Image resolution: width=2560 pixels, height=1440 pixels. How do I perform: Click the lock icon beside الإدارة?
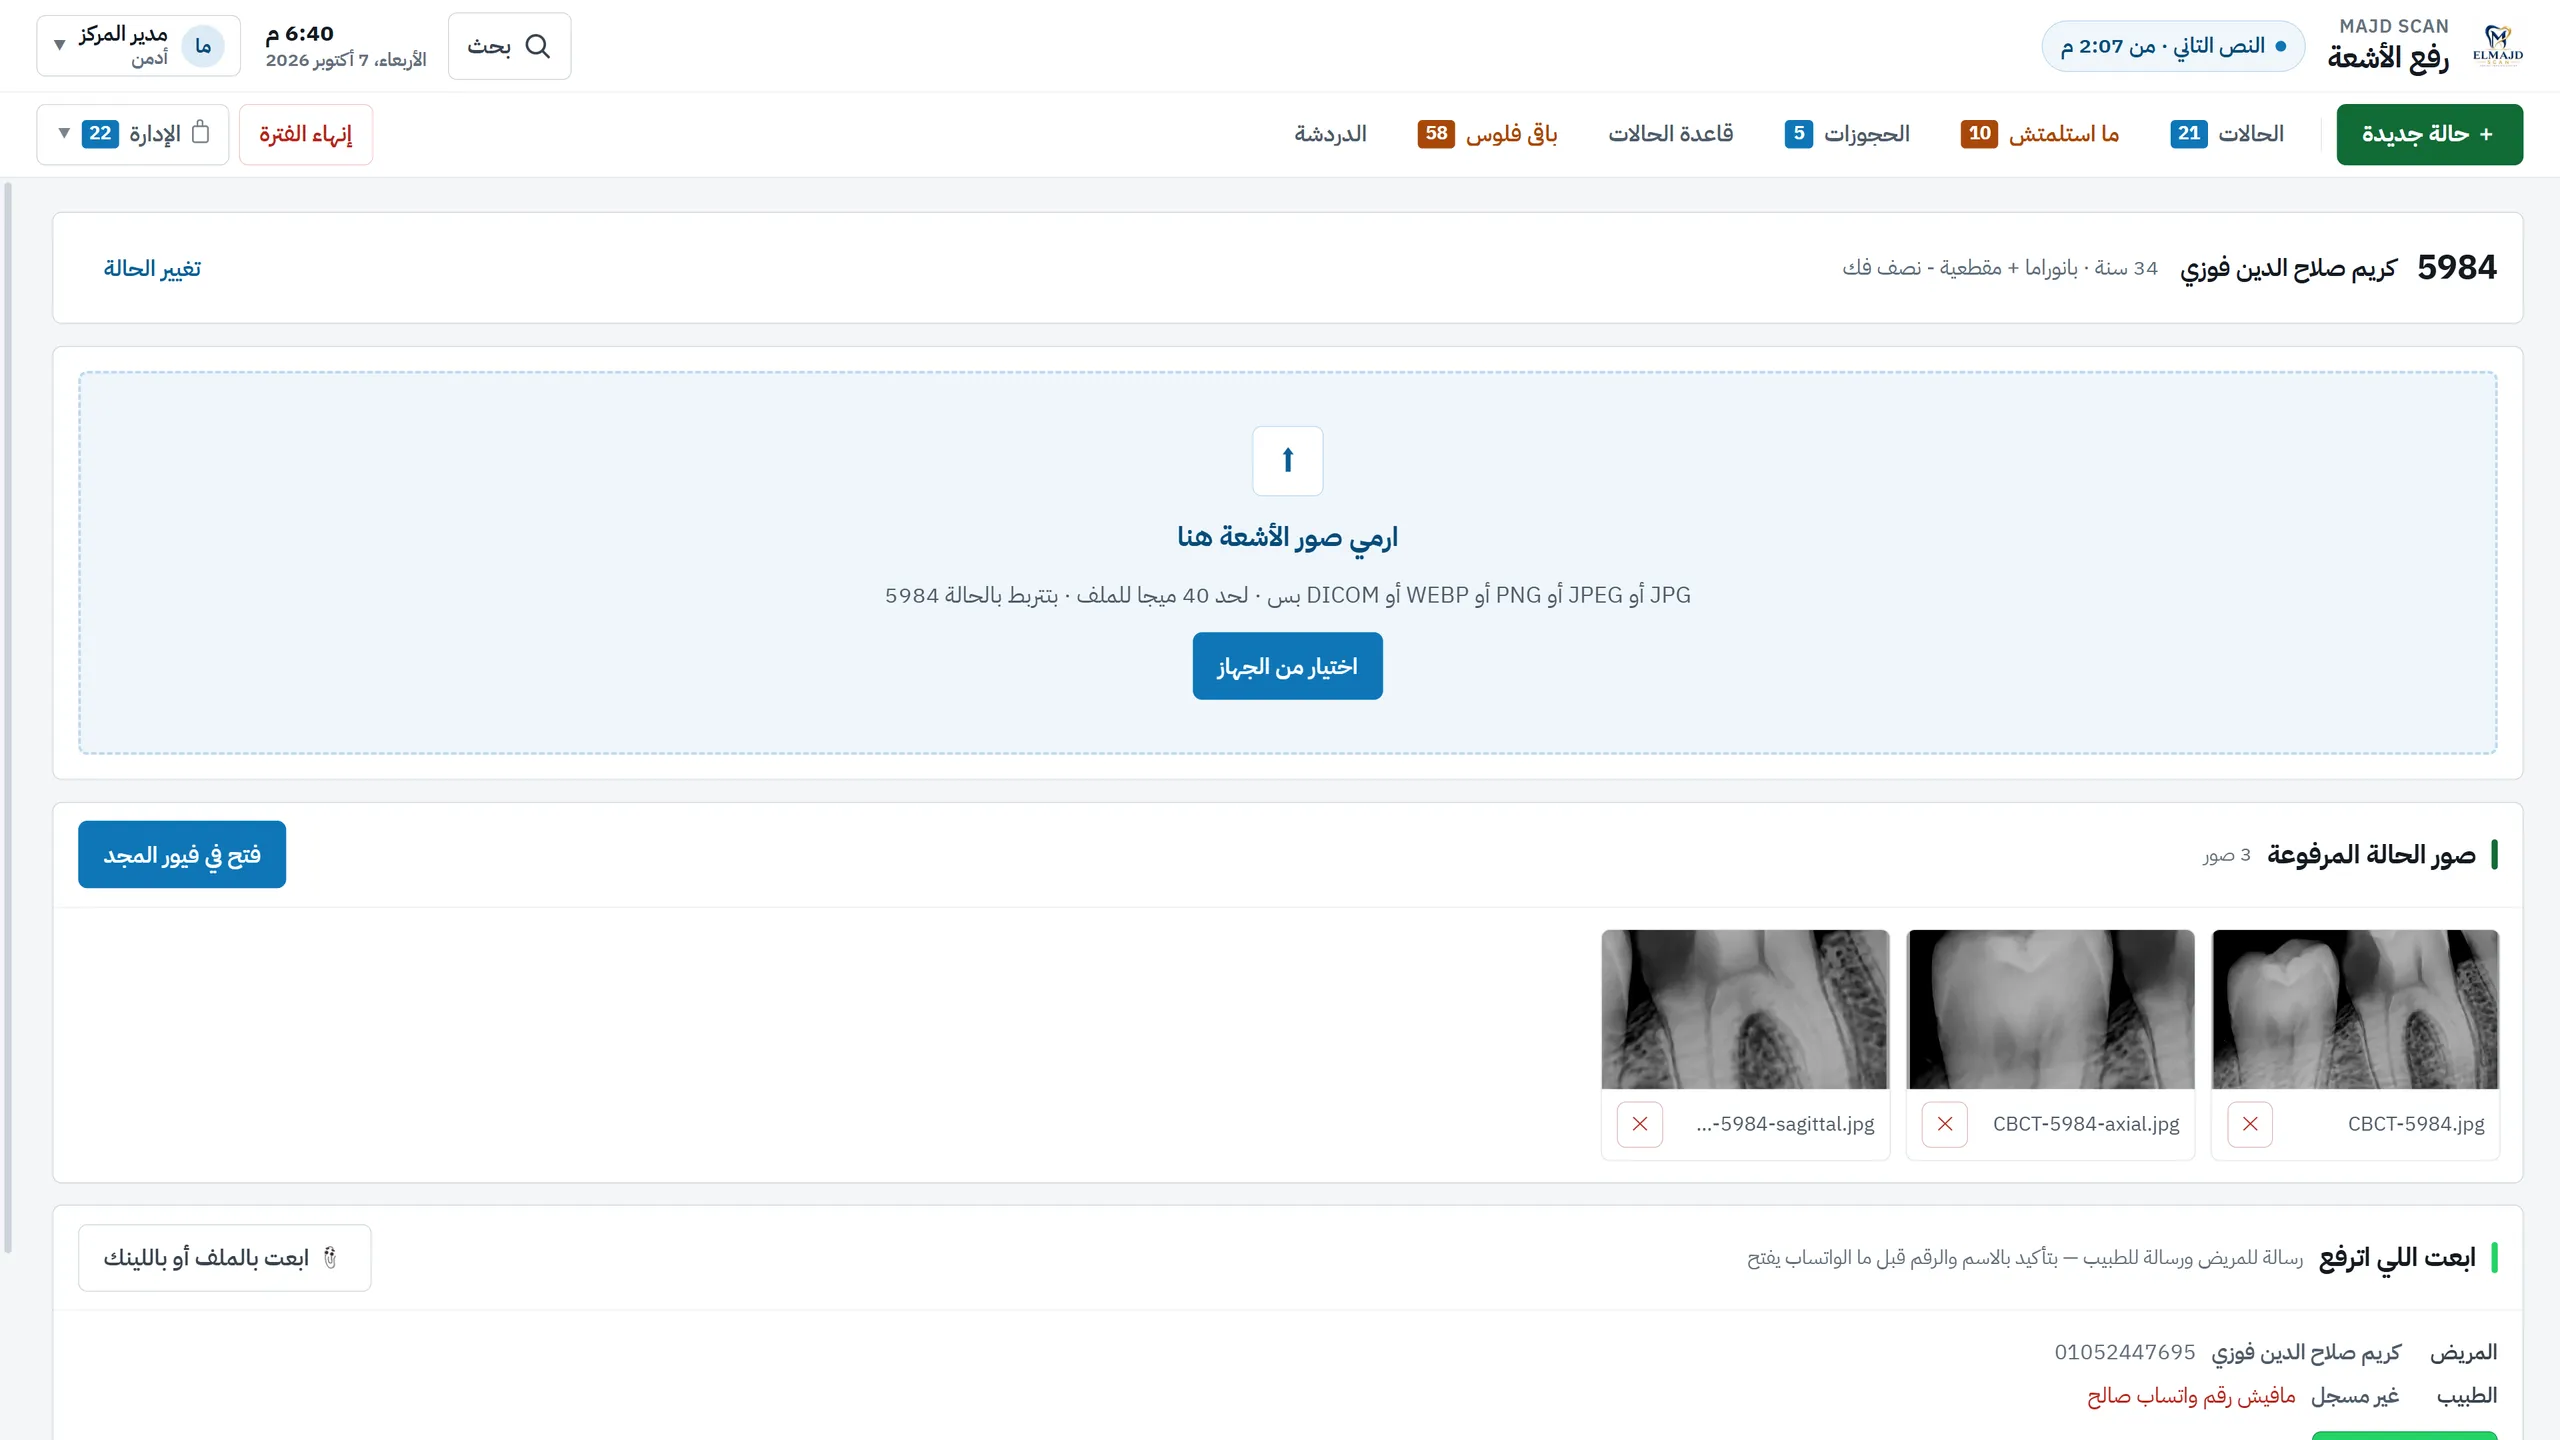pos(201,132)
